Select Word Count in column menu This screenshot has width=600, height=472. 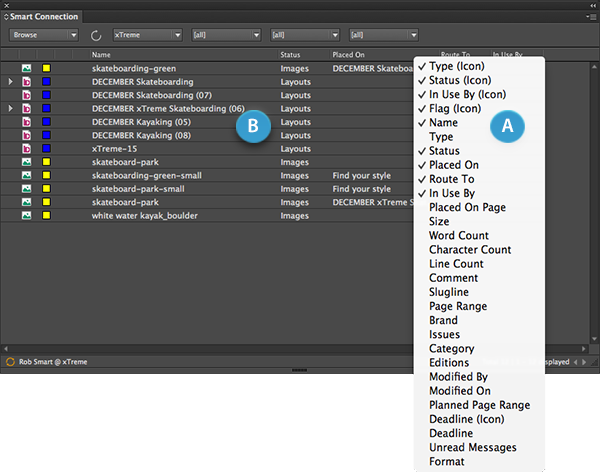[x=479, y=235]
